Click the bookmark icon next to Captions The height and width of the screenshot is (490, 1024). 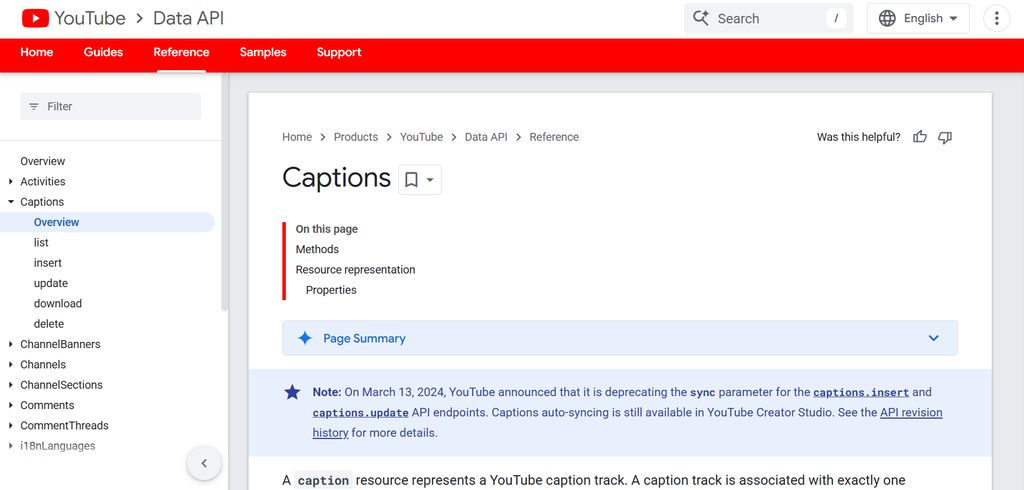coord(411,180)
